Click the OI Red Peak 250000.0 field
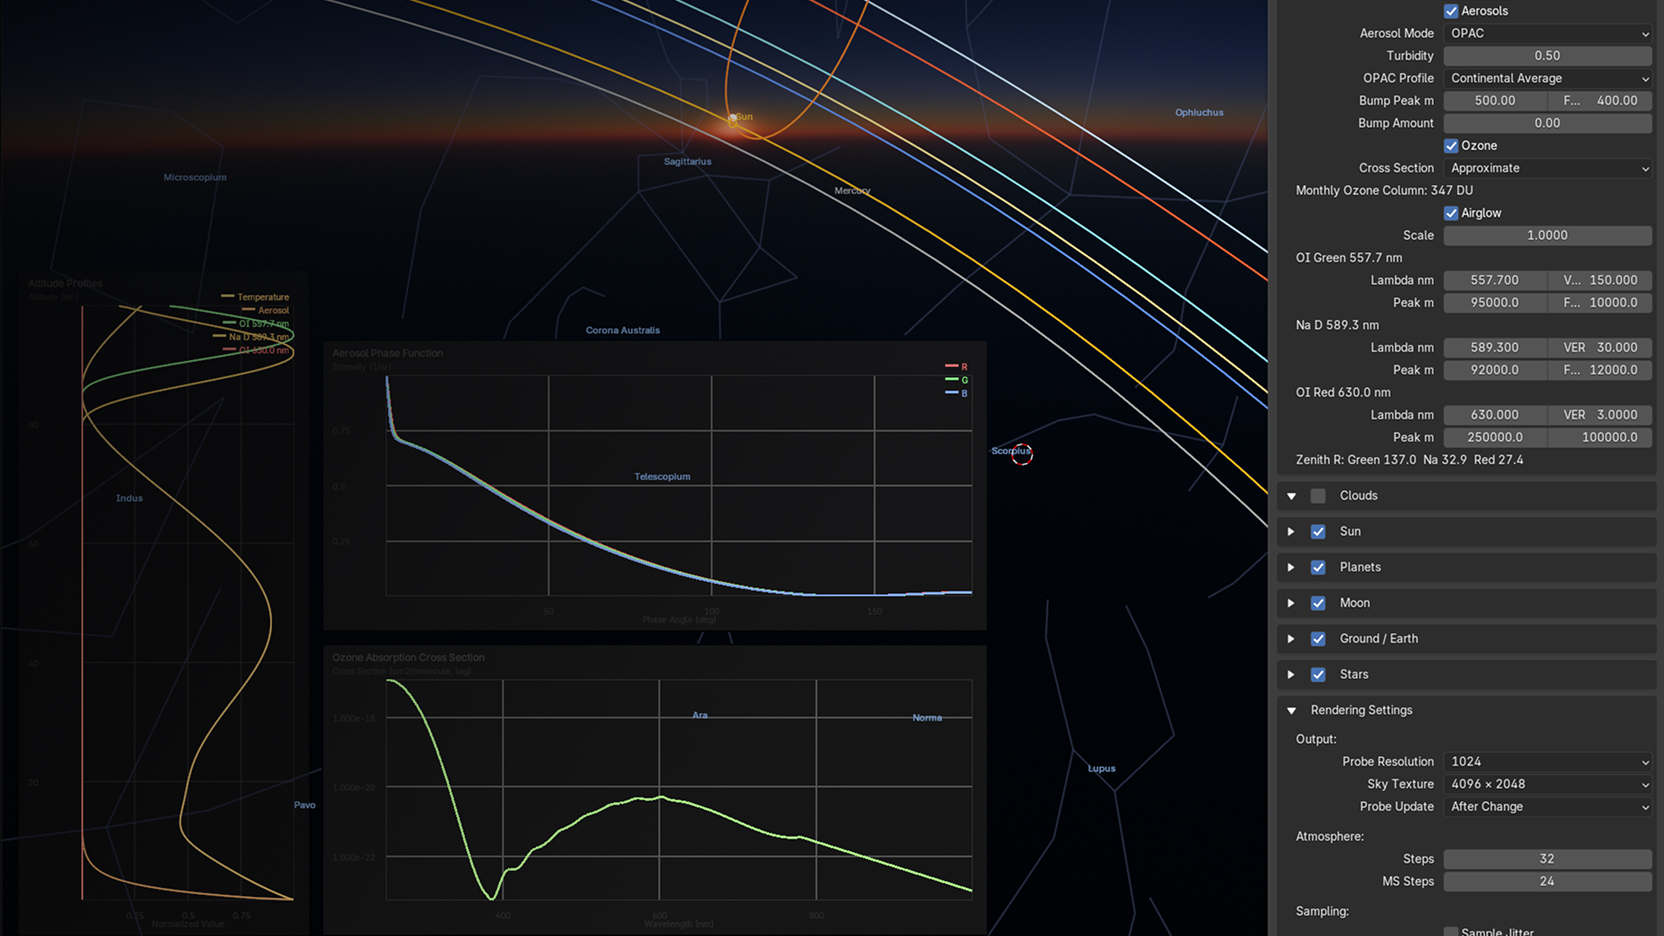 pos(1495,437)
